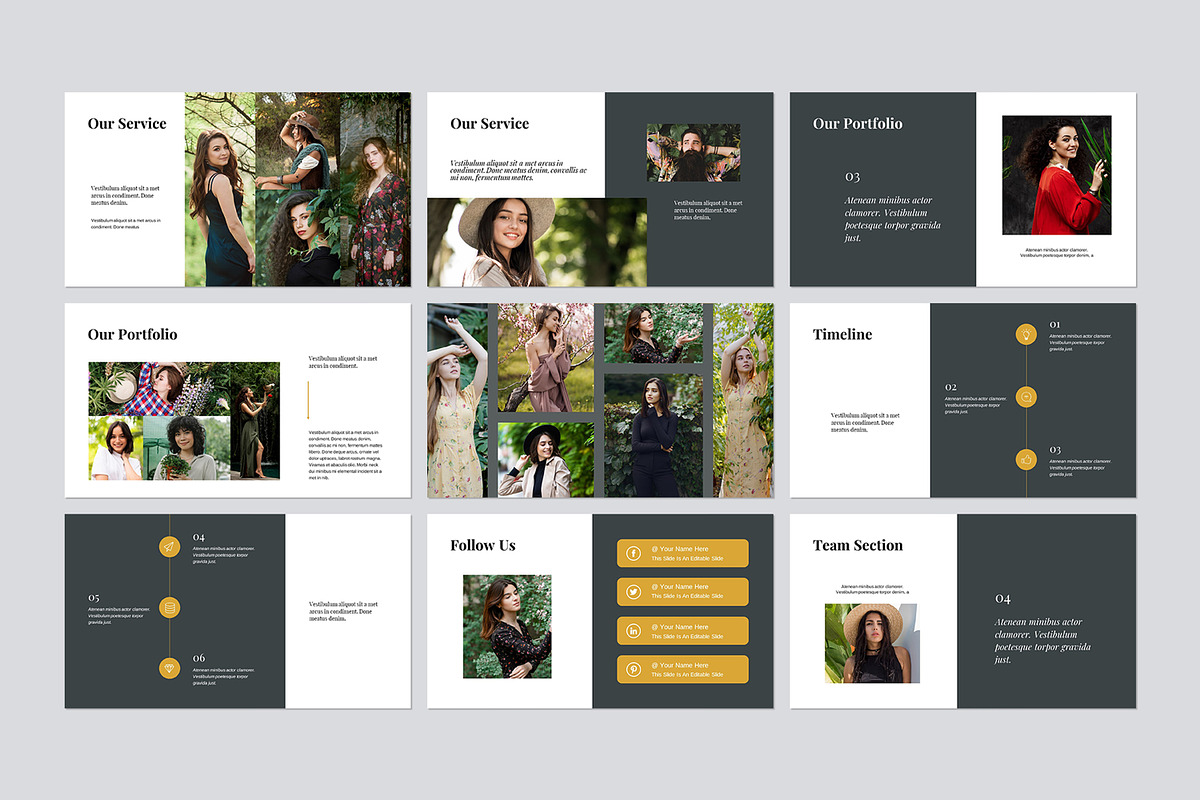Click the paper plane icon at timeline step 04
Screen dimensions: 1200x800
click(168, 546)
